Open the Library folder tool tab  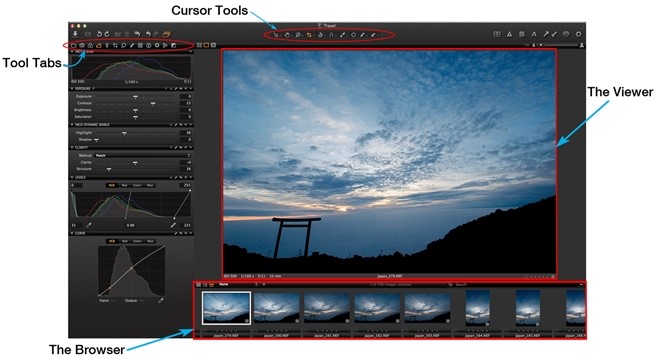[x=74, y=45]
